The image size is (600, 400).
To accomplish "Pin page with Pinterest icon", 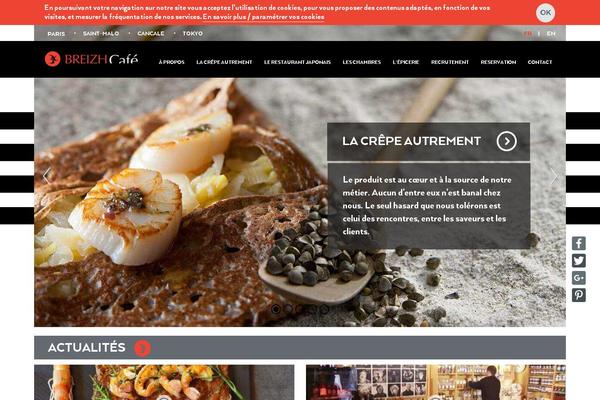I will coord(579,295).
